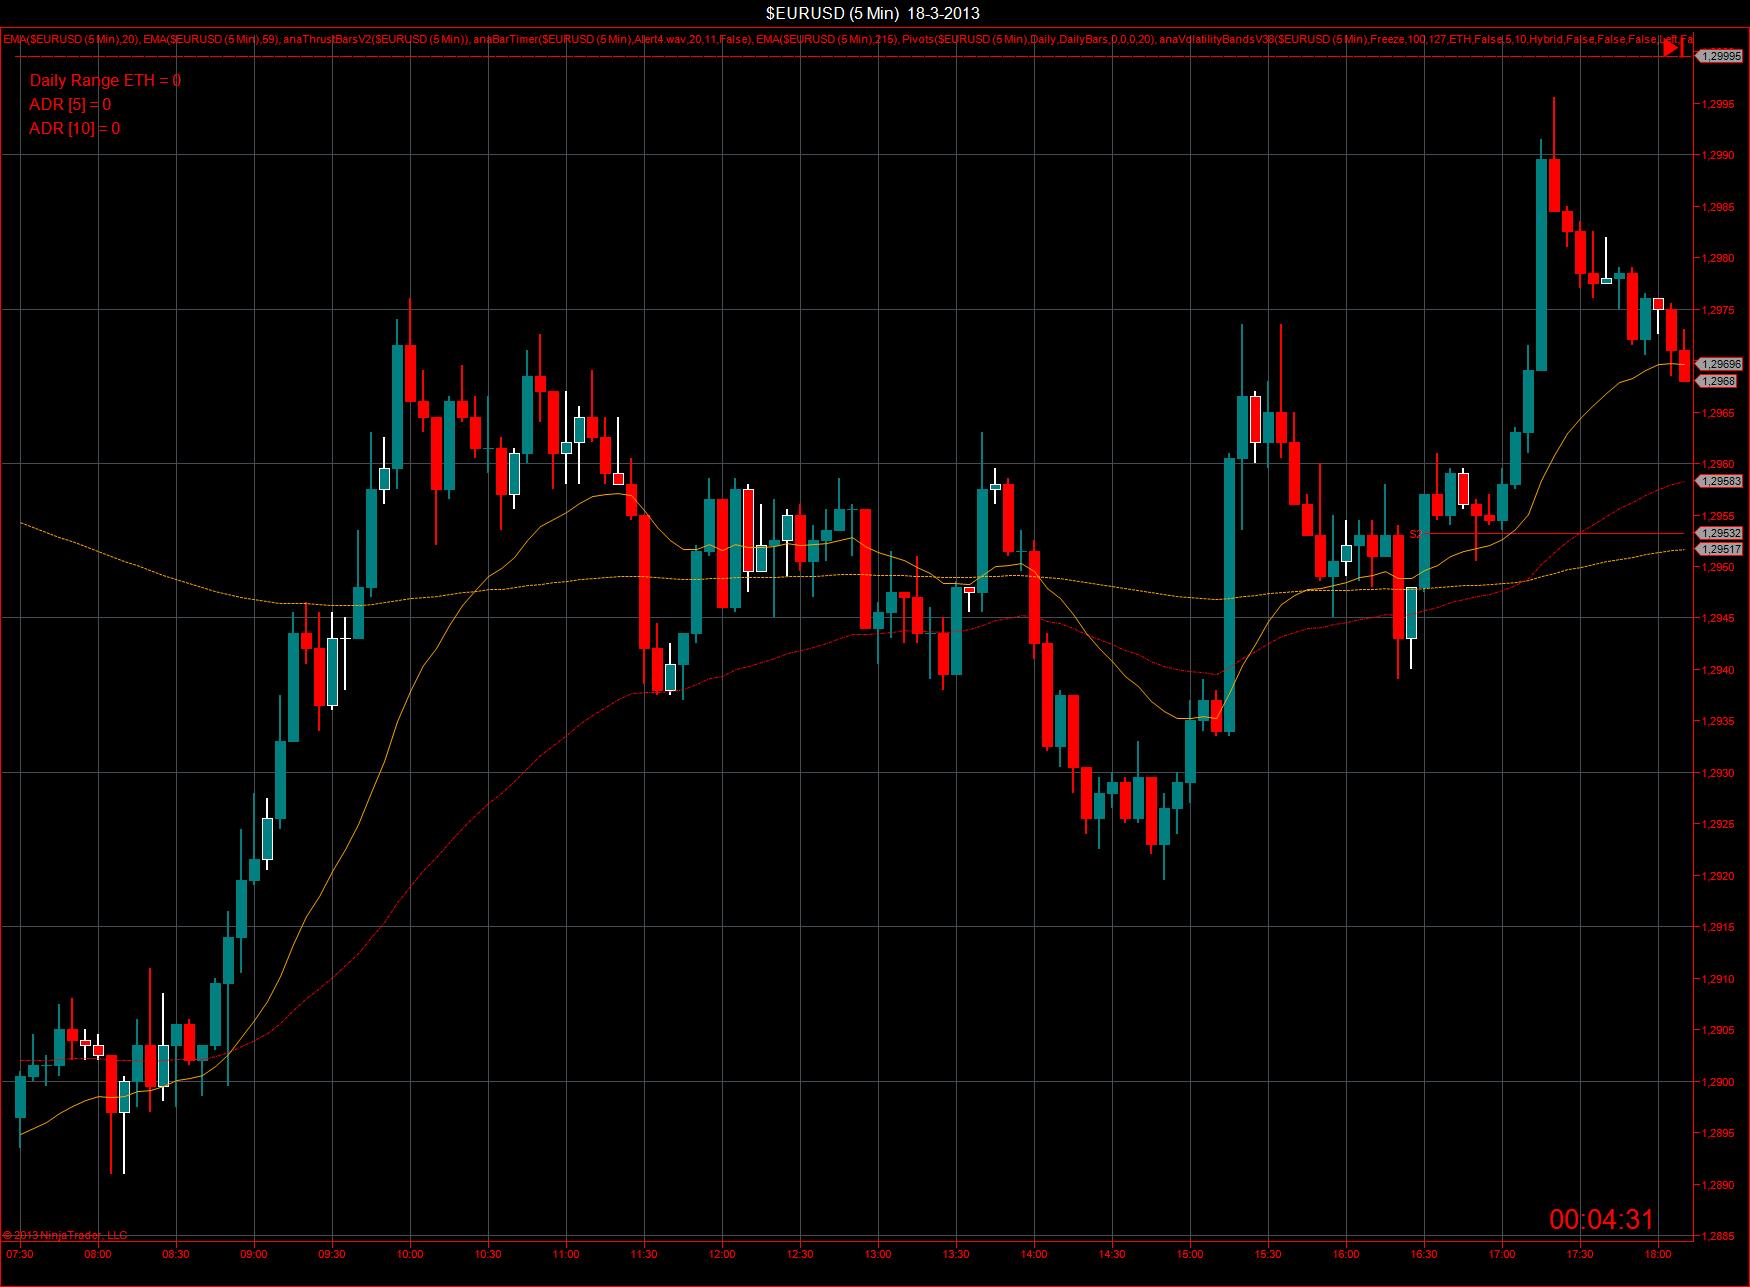Click the 1,2885 price axis label
This screenshot has width=1750, height=1287.
pos(1719,1237)
